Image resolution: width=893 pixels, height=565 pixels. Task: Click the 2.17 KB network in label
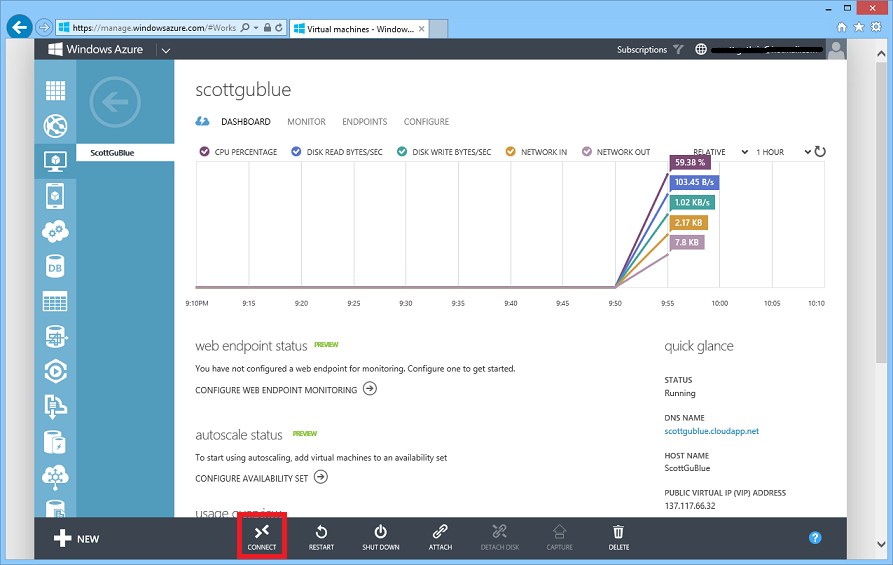pos(689,223)
